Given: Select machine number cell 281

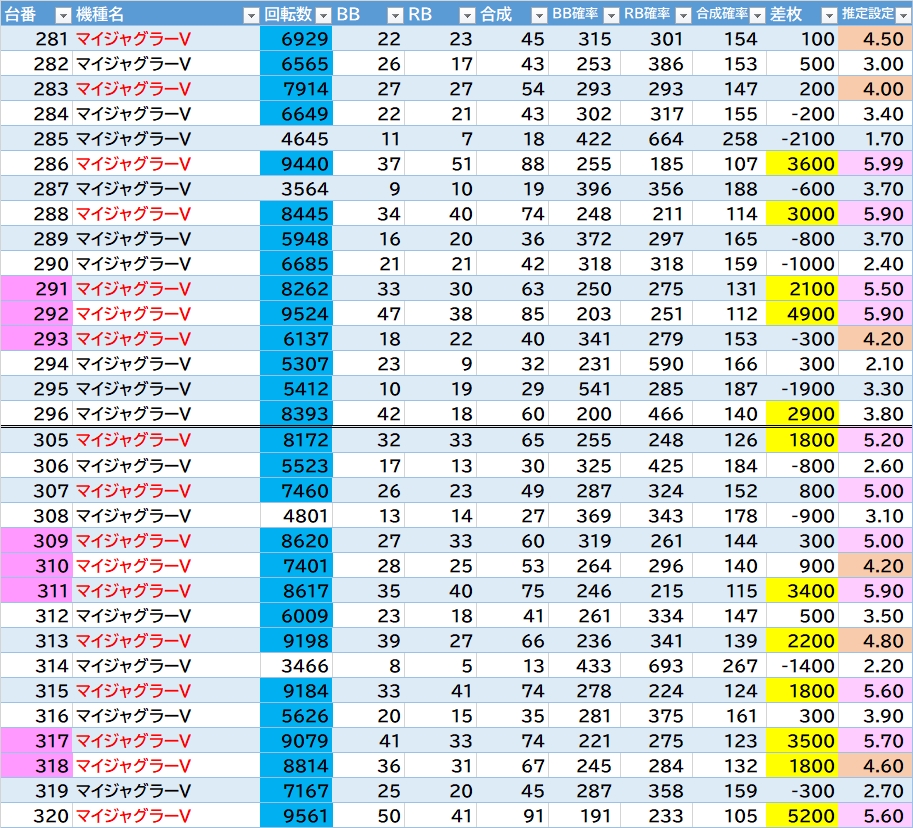Looking at the screenshot, I should pyautogui.click(x=36, y=38).
